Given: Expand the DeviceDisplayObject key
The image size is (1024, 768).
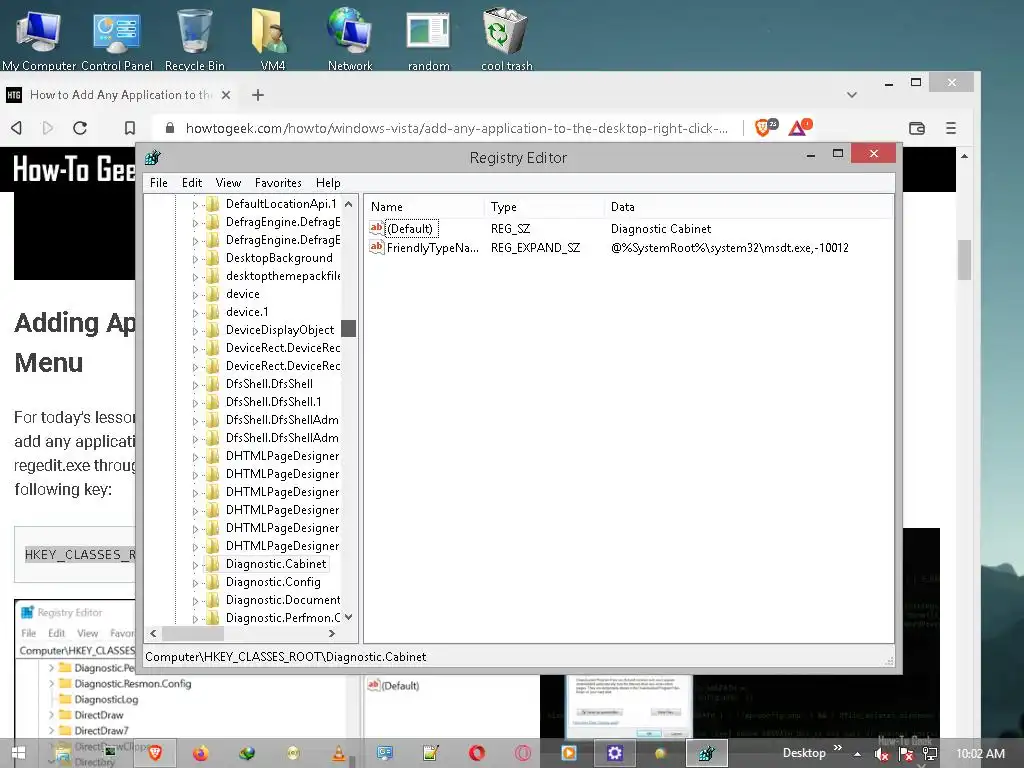Looking at the screenshot, I should pos(195,331).
